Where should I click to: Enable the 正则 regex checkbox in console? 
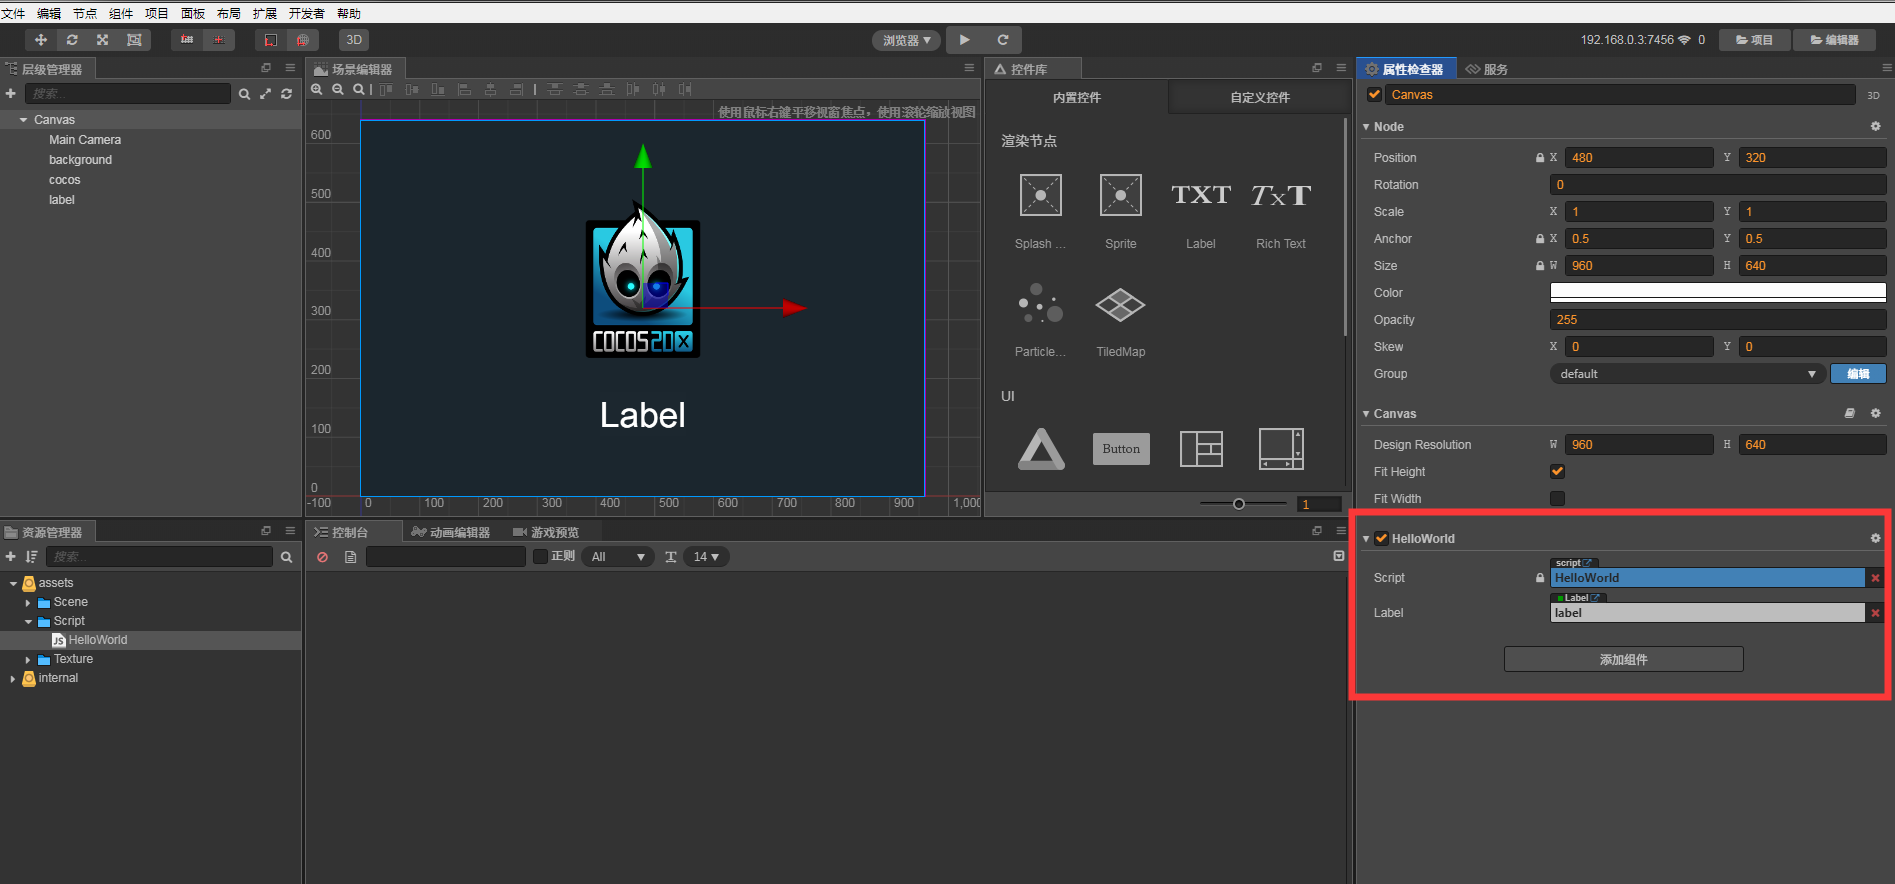[x=540, y=556]
